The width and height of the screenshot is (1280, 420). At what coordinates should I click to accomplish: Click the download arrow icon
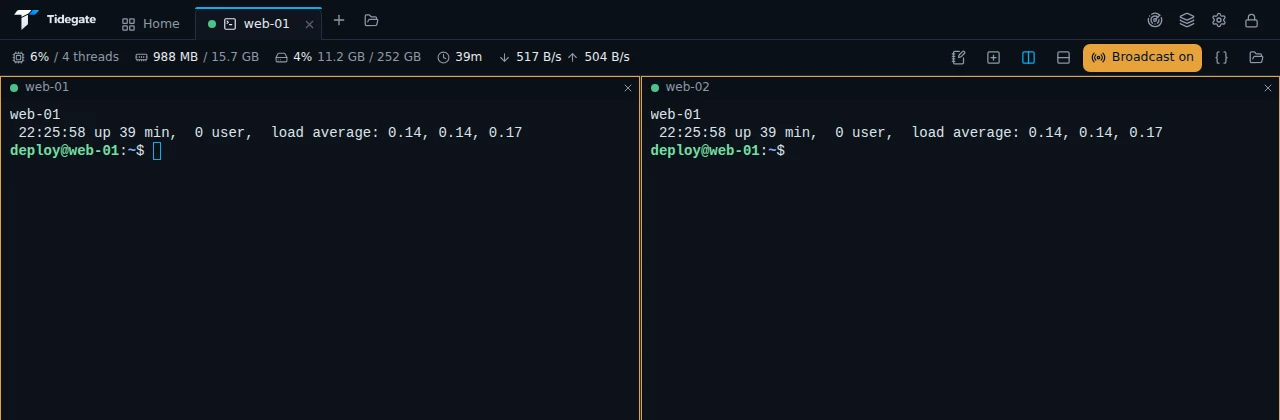click(504, 58)
